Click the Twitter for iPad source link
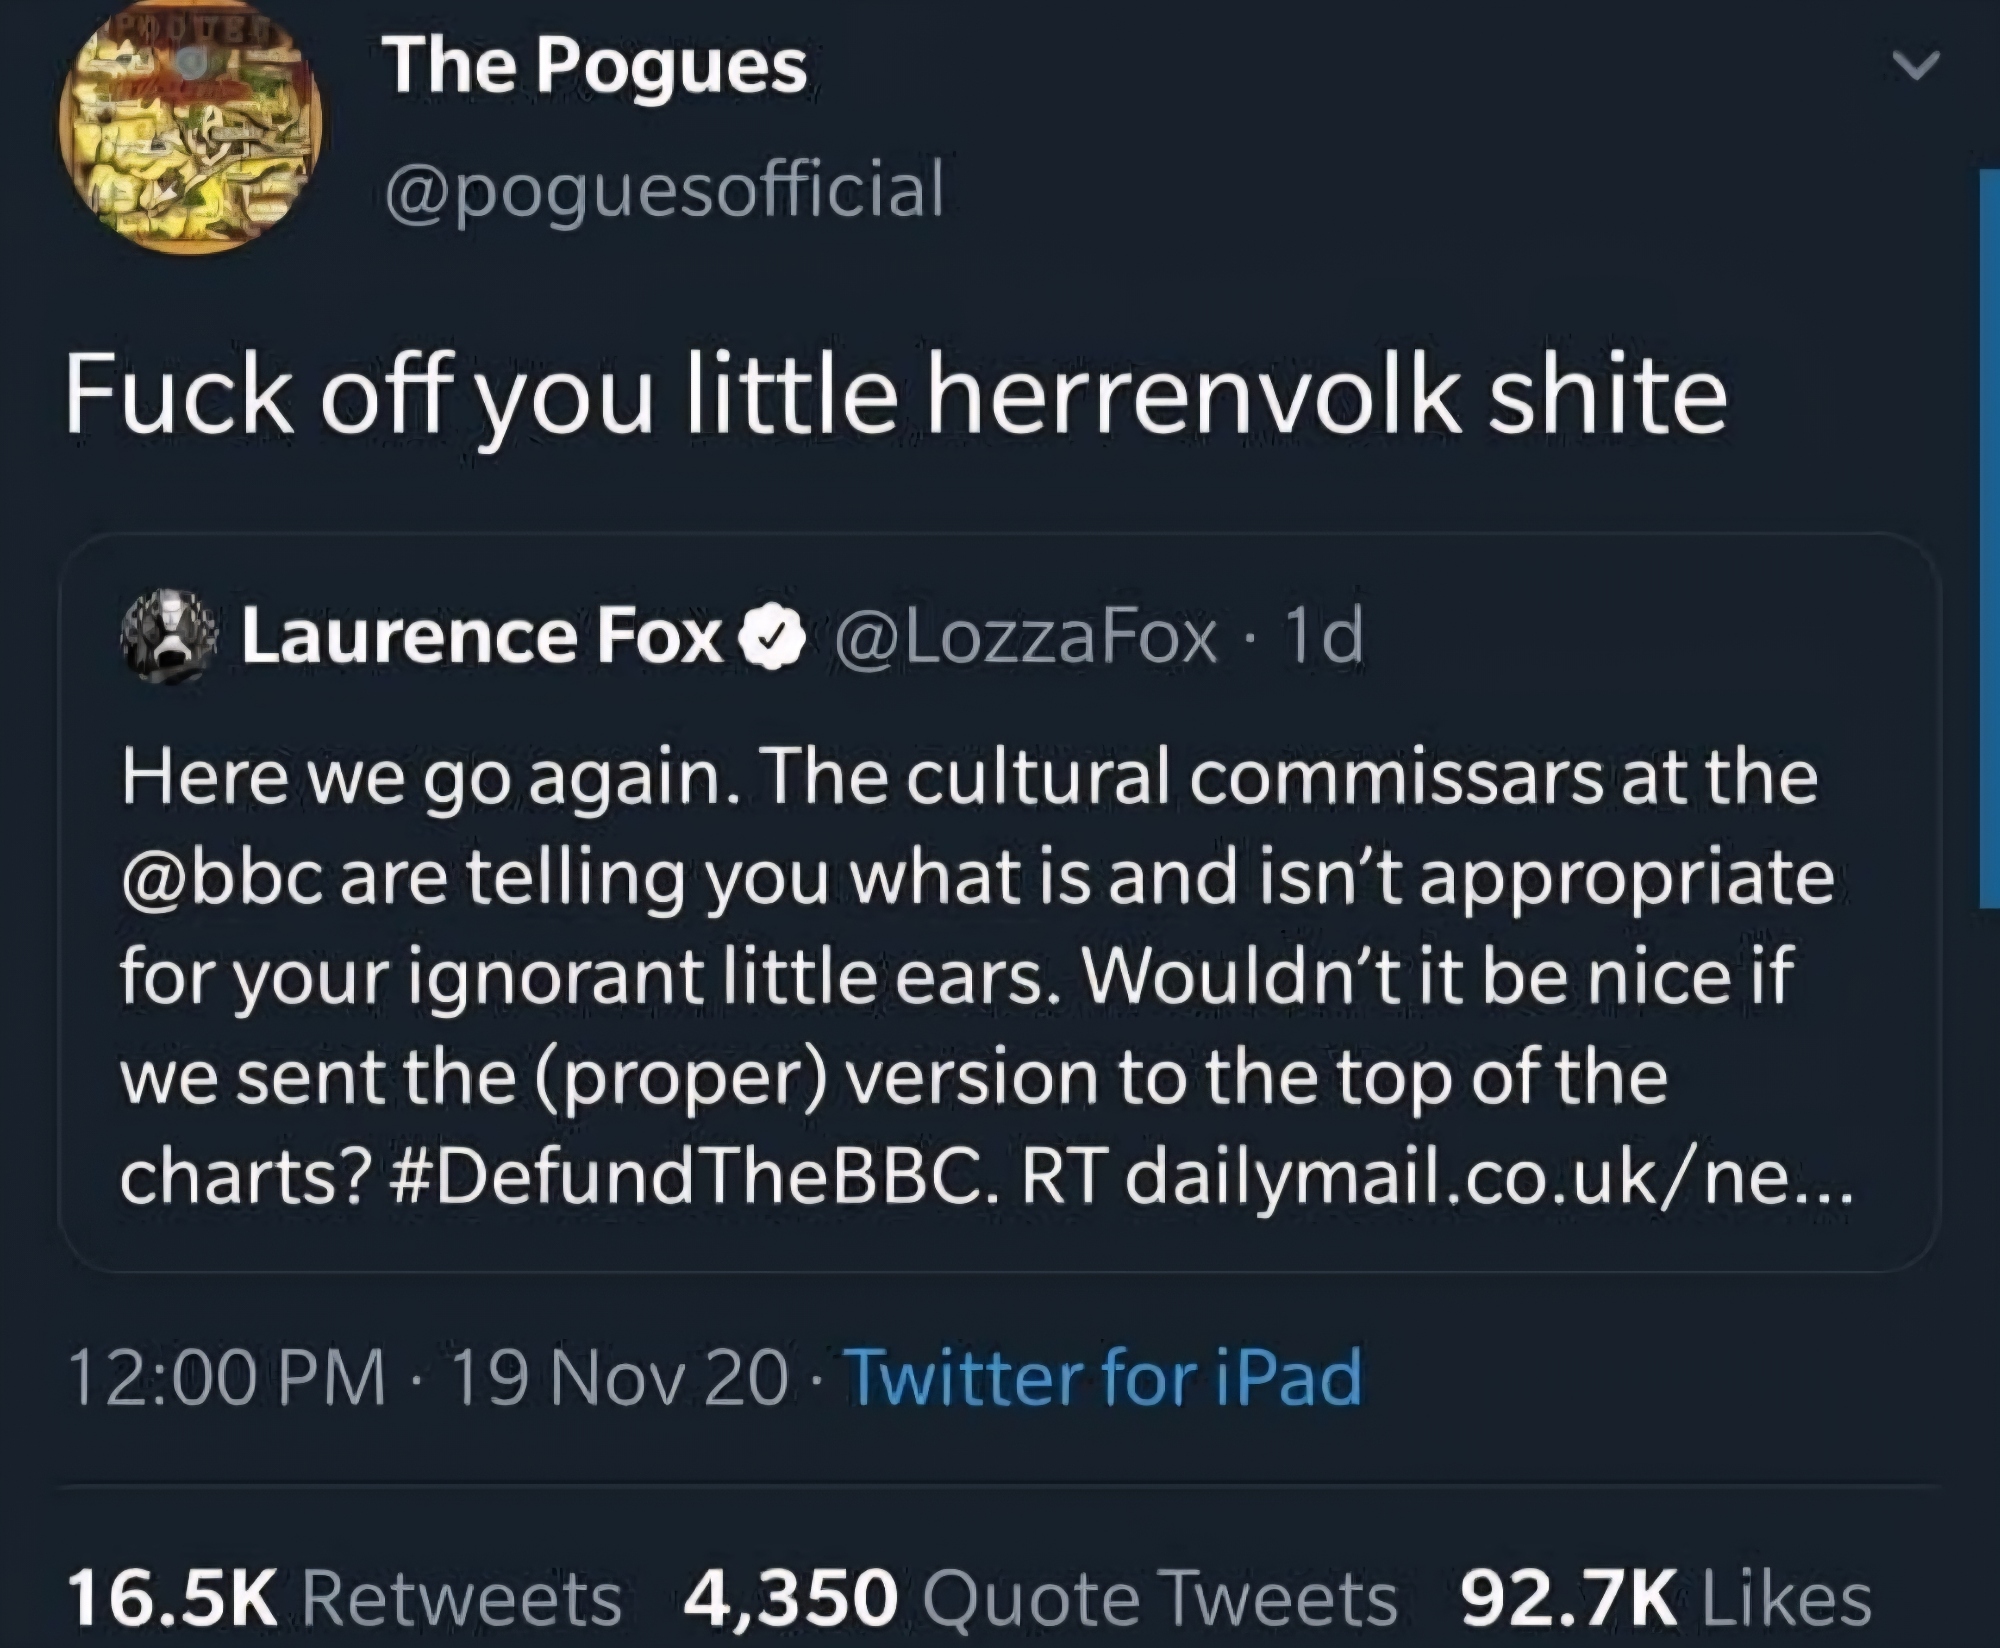 [1104, 1378]
